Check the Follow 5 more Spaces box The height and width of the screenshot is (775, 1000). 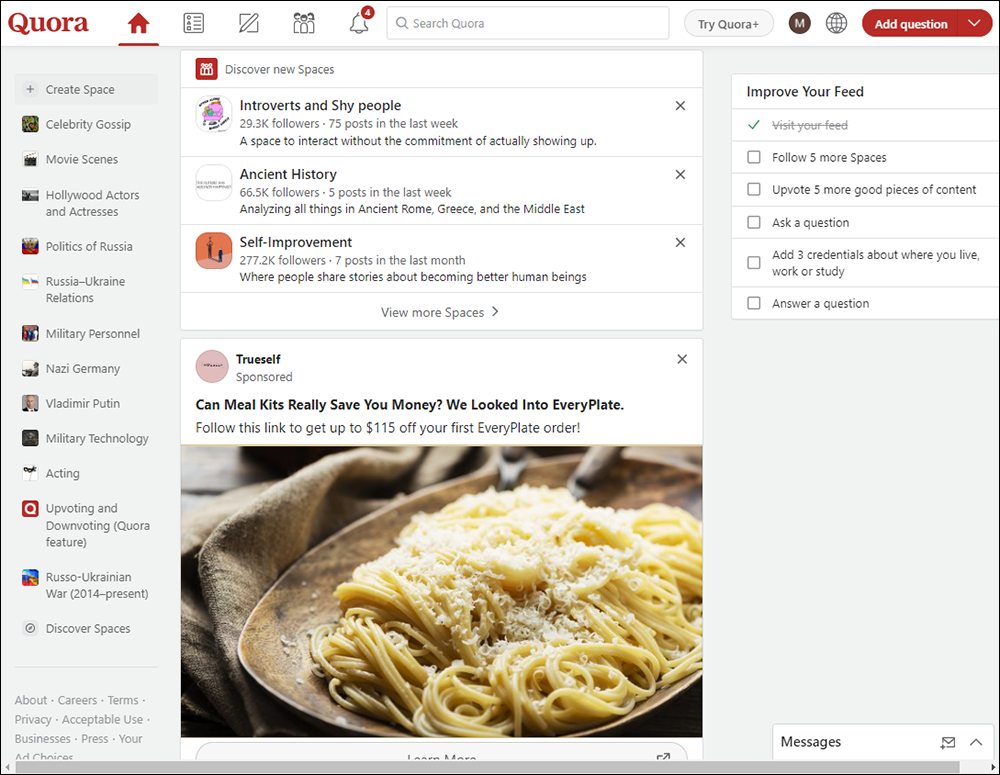(754, 157)
